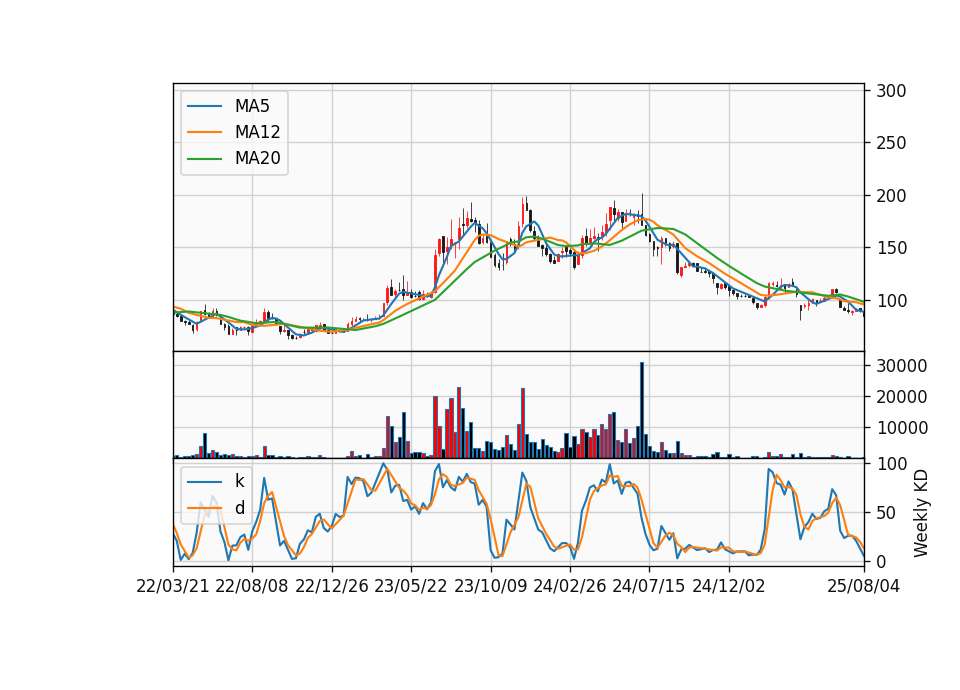Click the MA5 legend label
960x690 pixels.
pyautogui.click(x=252, y=106)
